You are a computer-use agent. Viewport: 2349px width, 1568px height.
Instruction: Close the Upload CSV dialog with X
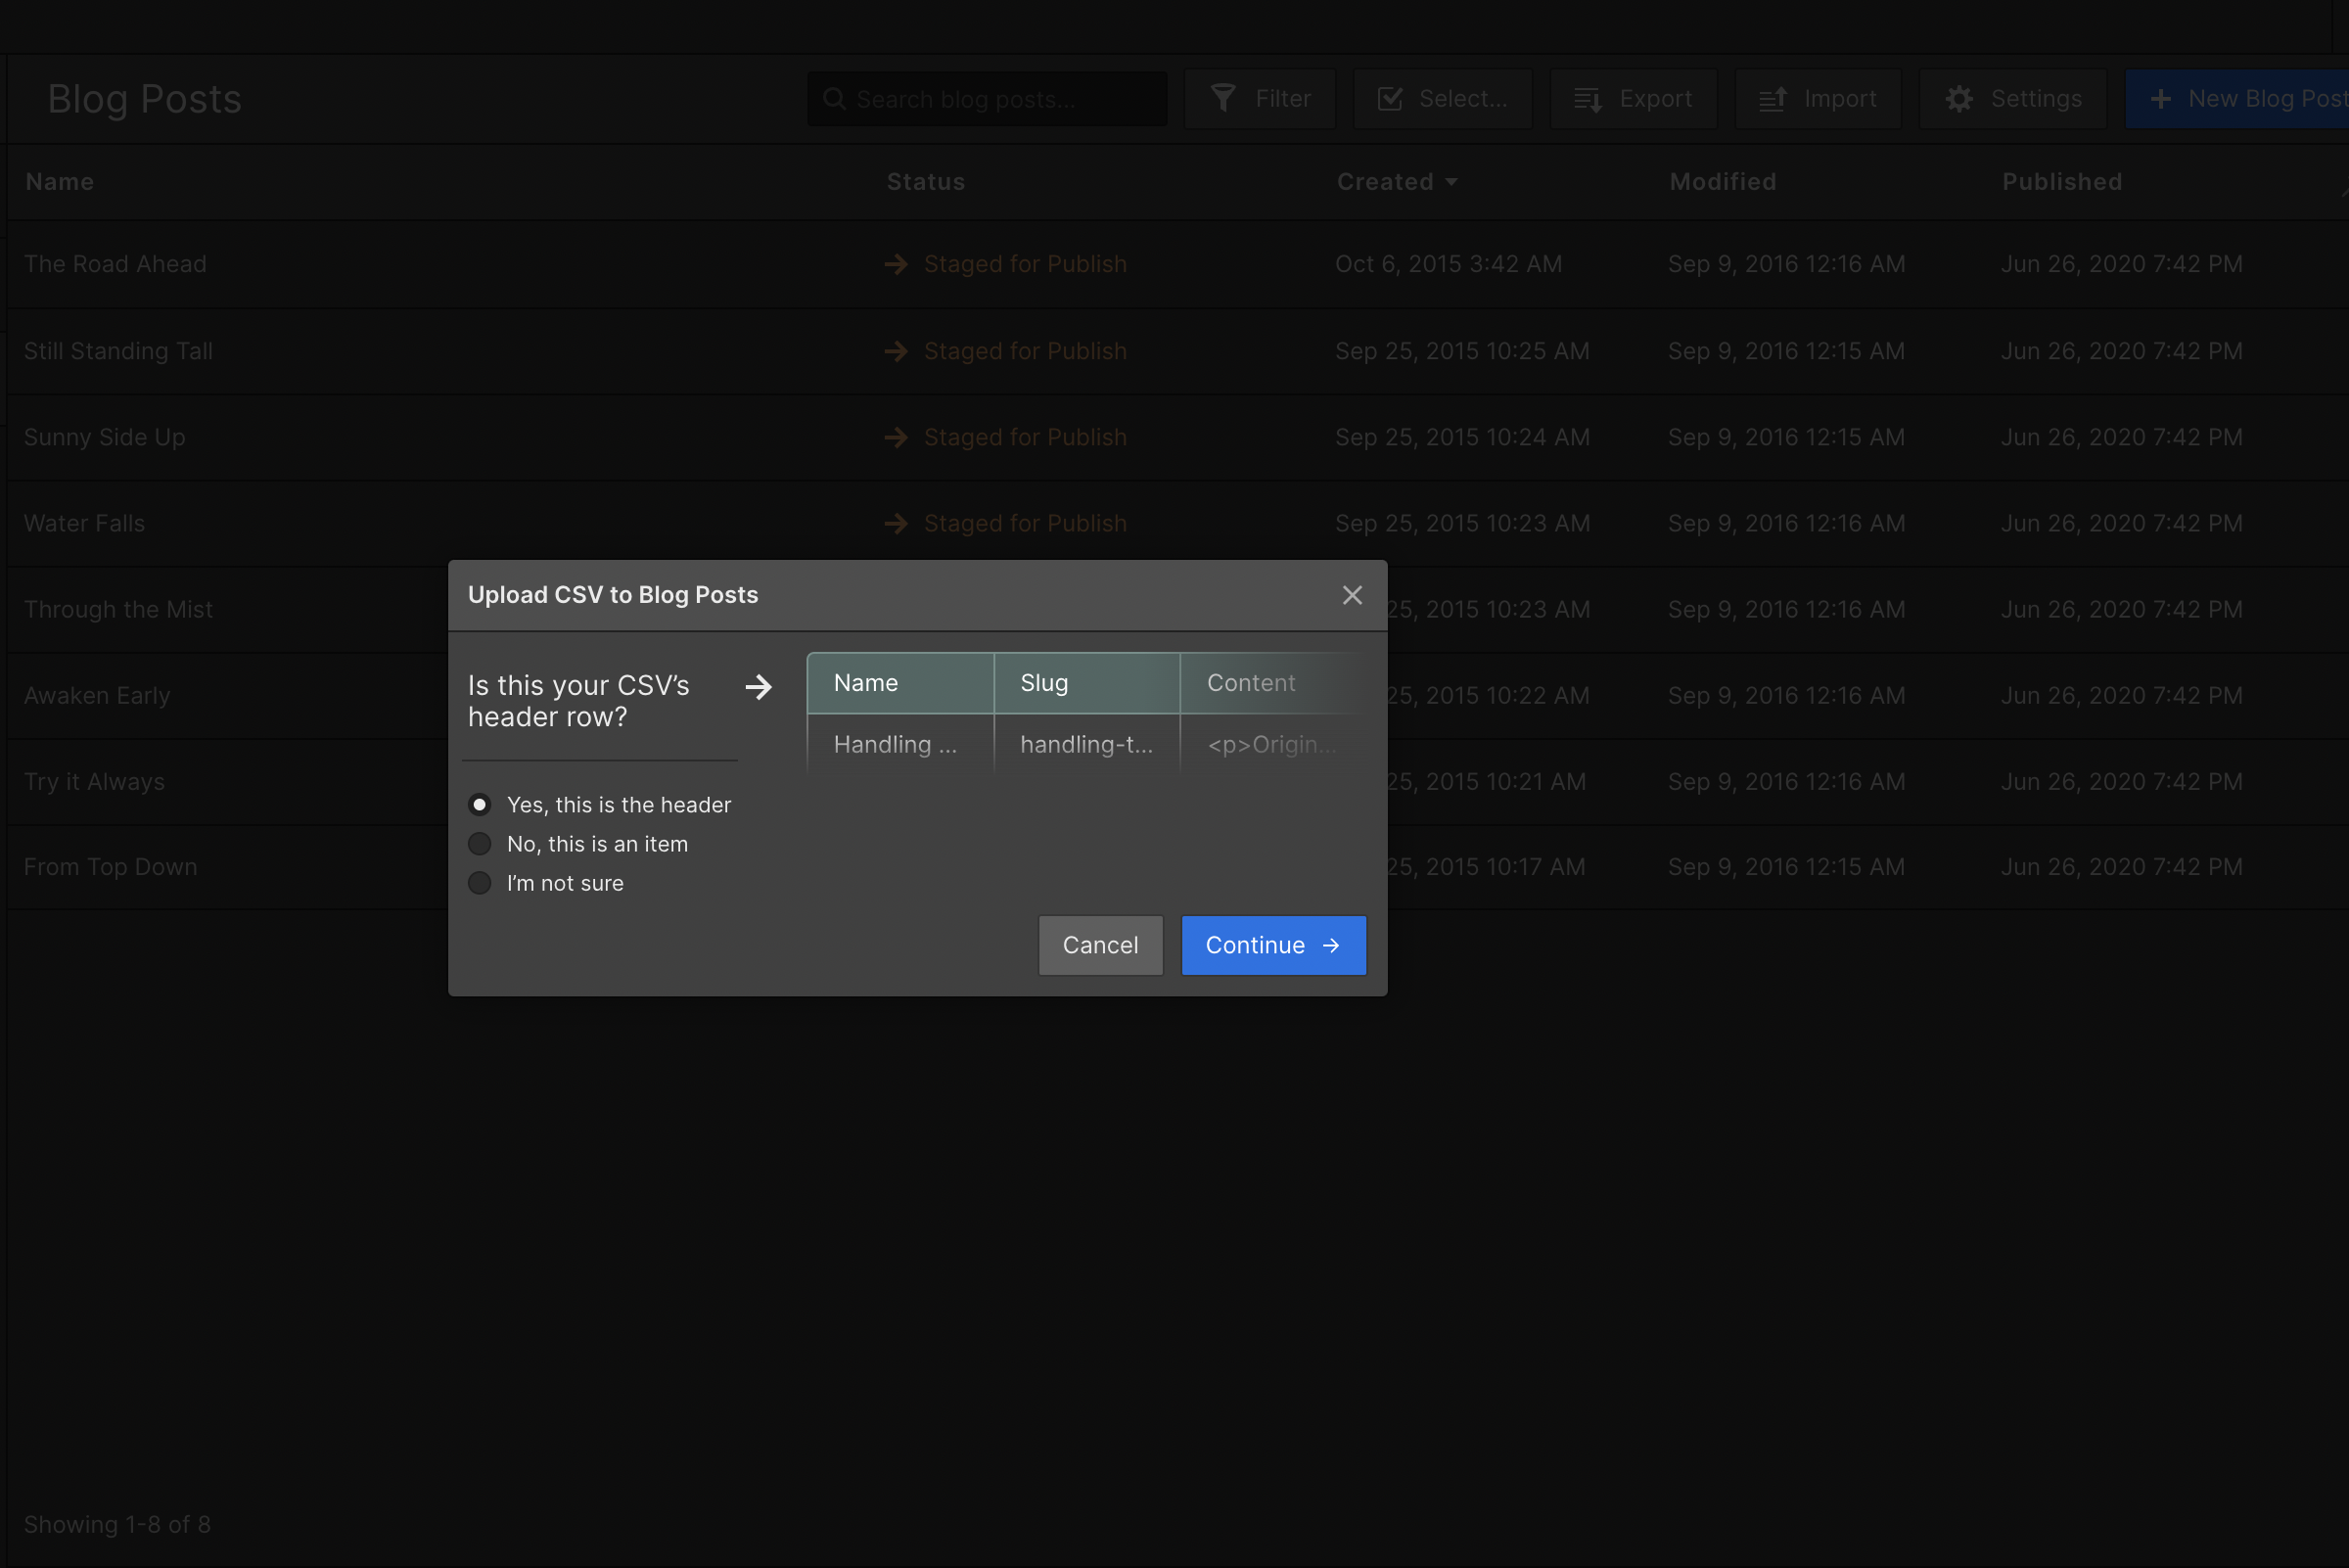coord(1352,595)
